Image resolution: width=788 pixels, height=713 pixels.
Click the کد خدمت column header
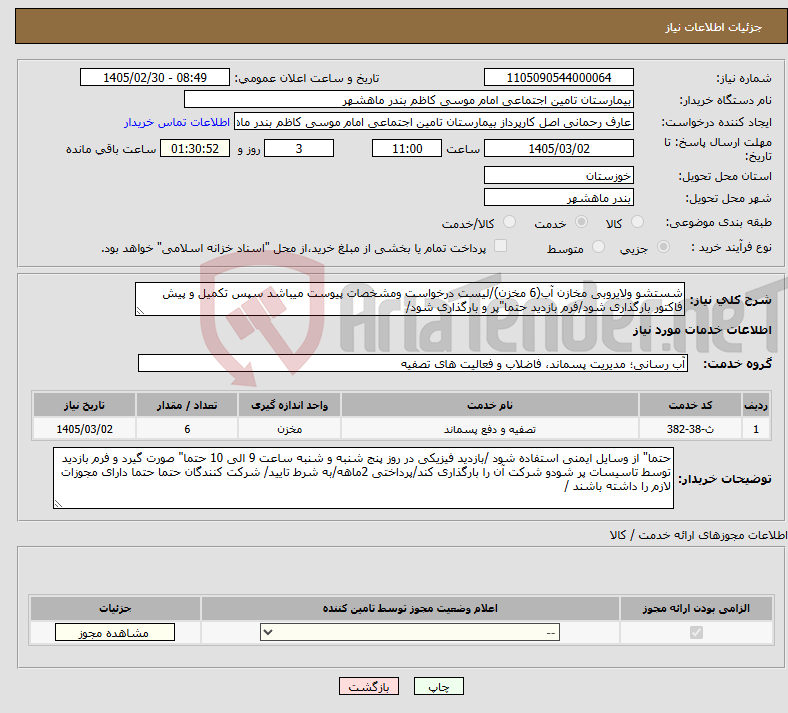691,405
